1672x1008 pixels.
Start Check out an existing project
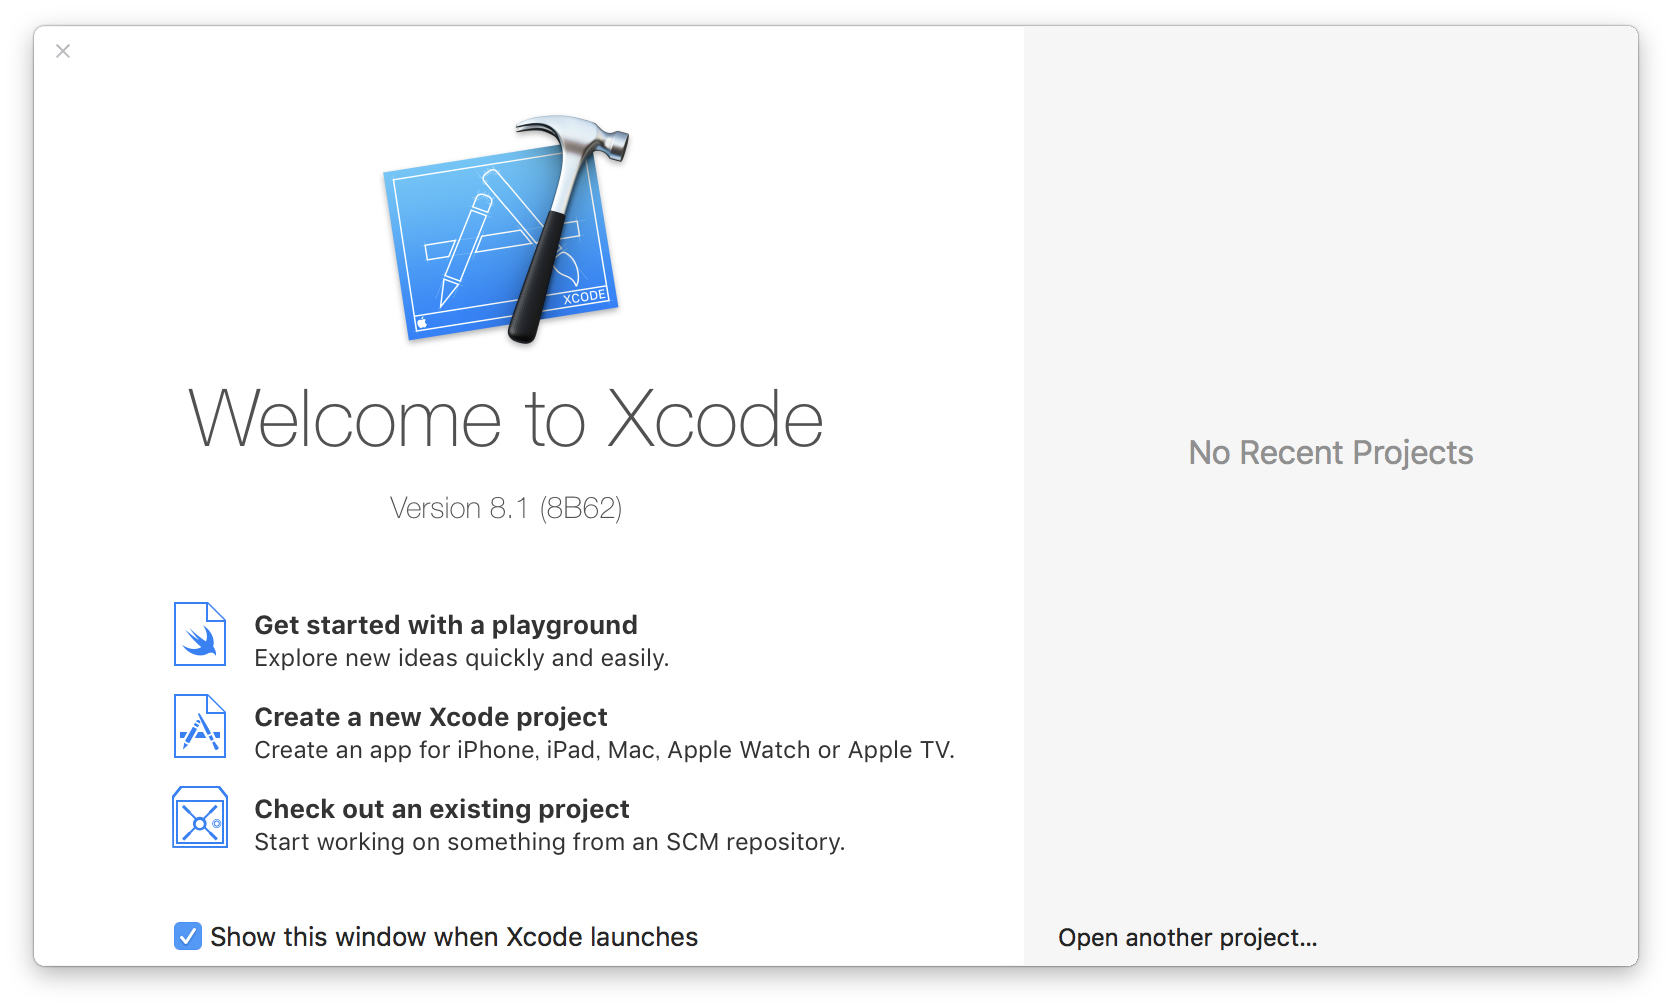pyautogui.click(x=442, y=809)
